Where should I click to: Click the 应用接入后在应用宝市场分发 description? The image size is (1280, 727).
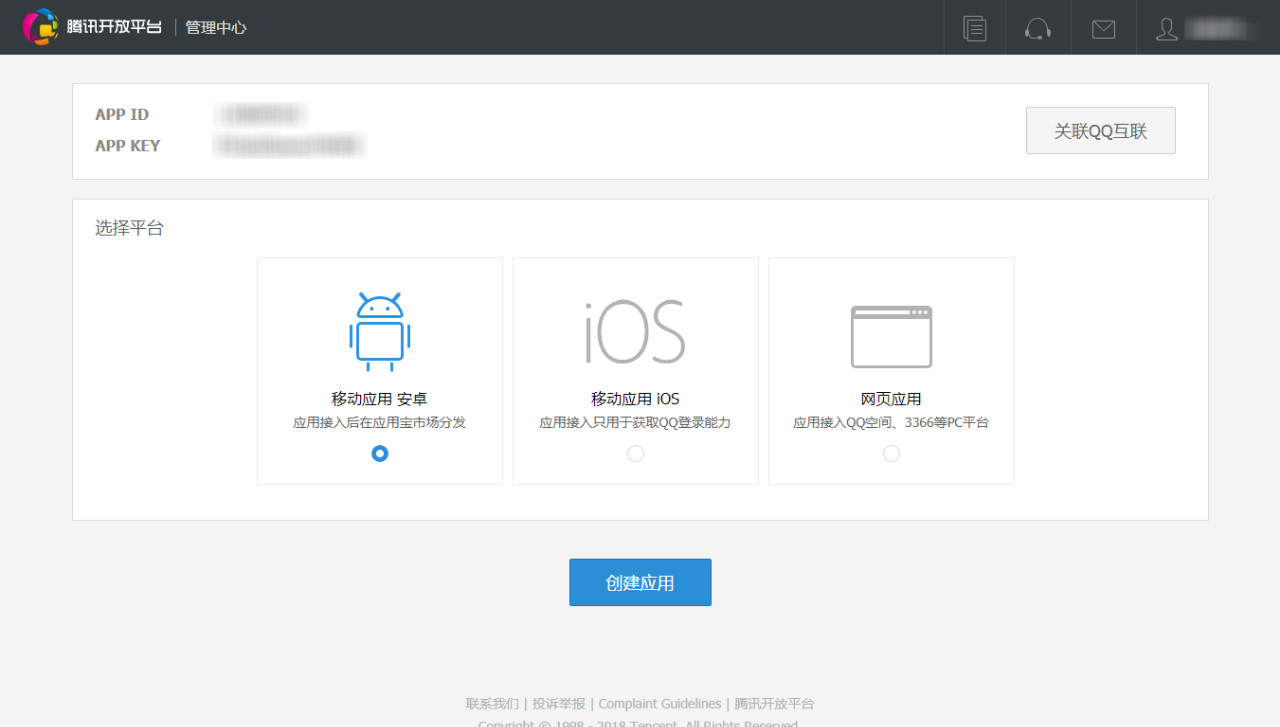click(380, 423)
